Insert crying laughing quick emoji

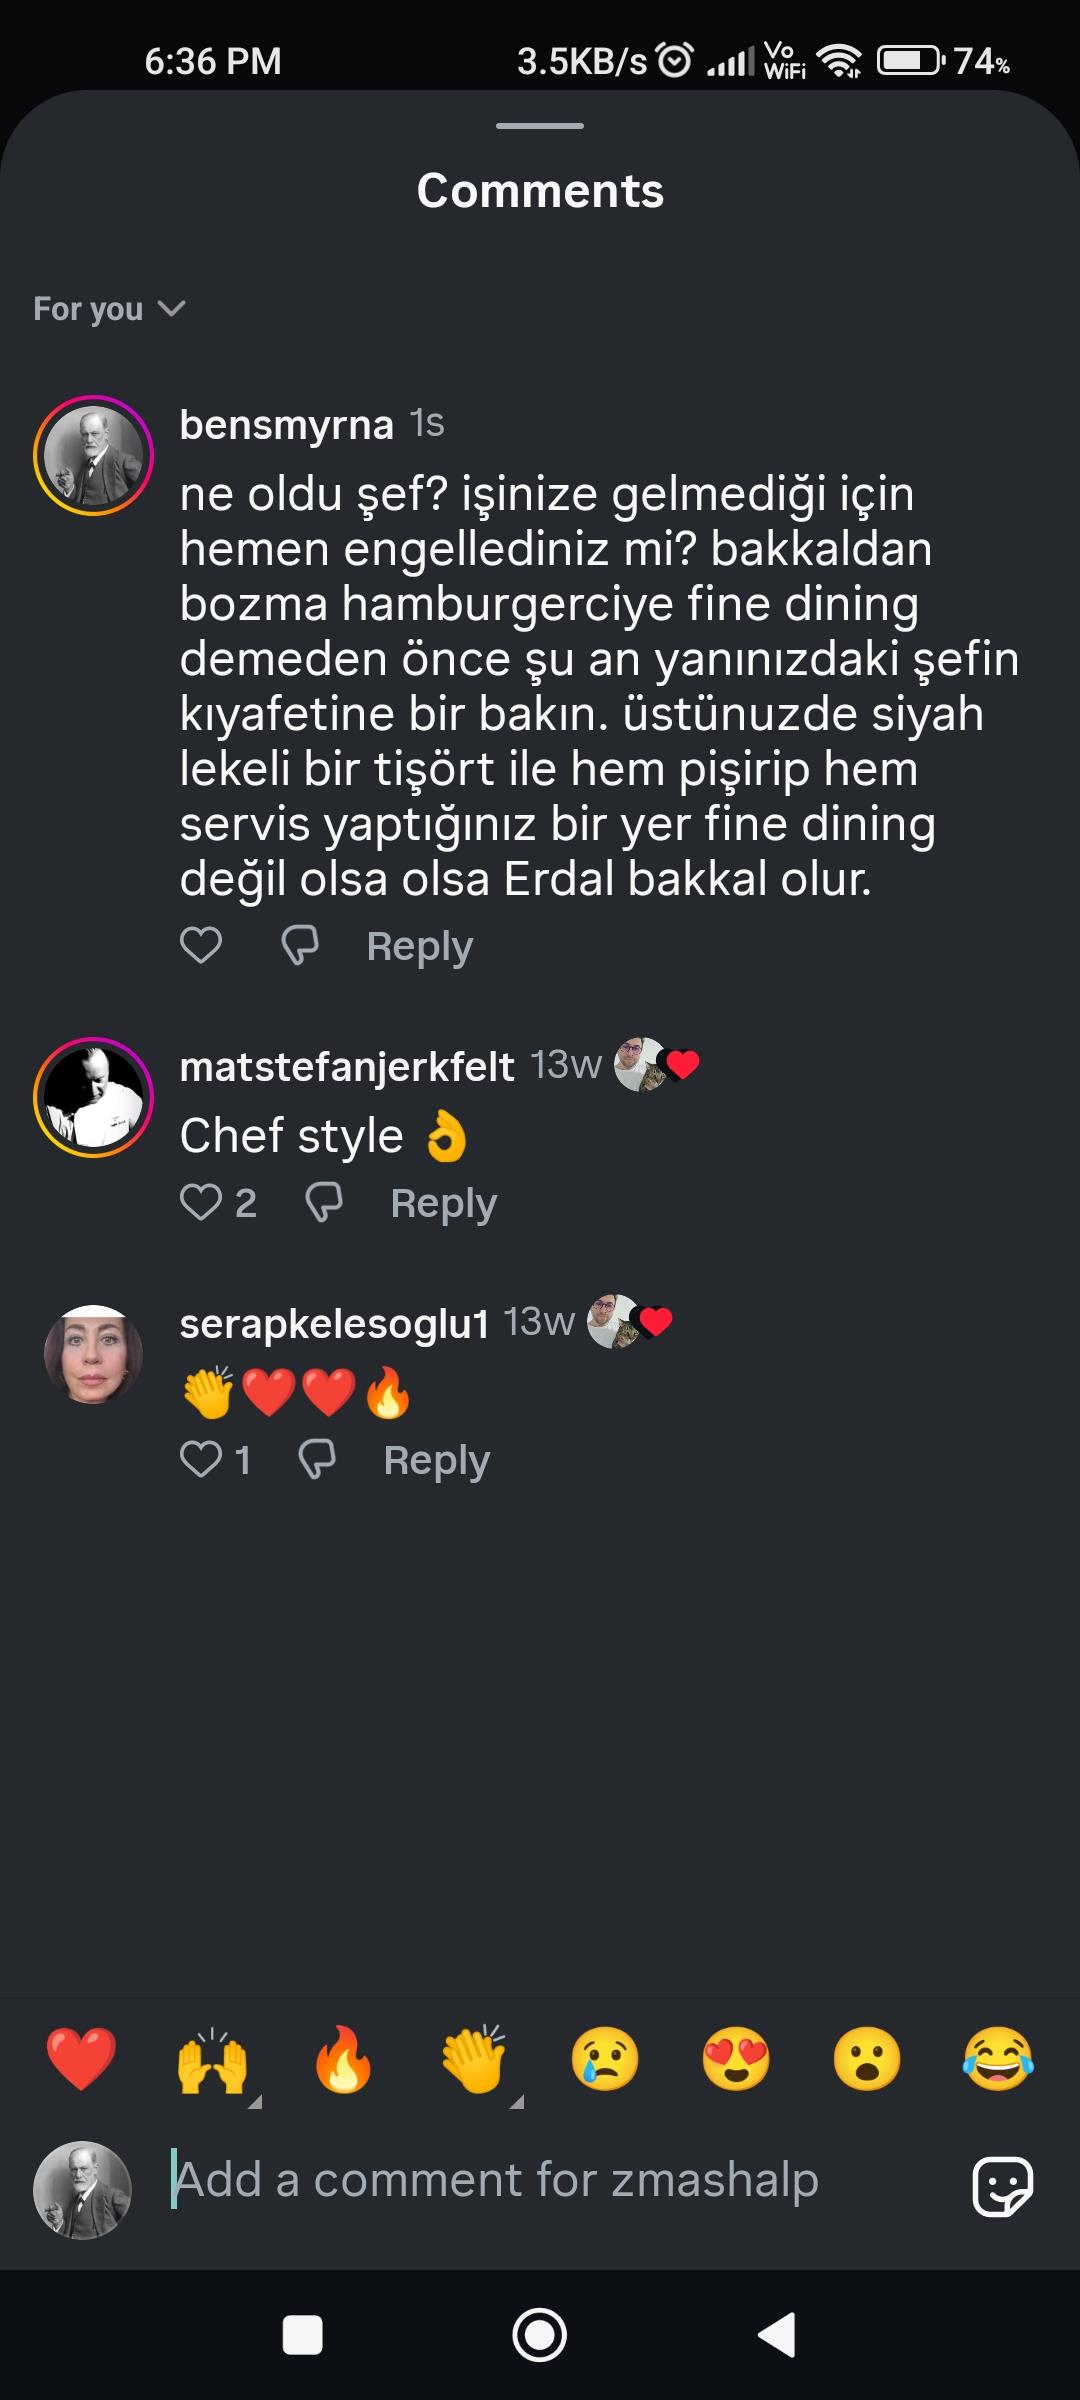tap(997, 2059)
